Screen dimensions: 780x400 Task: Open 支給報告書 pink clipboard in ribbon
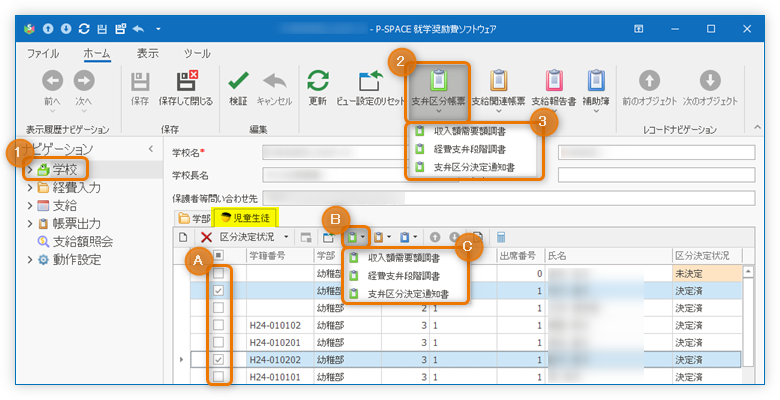(554, 81)
